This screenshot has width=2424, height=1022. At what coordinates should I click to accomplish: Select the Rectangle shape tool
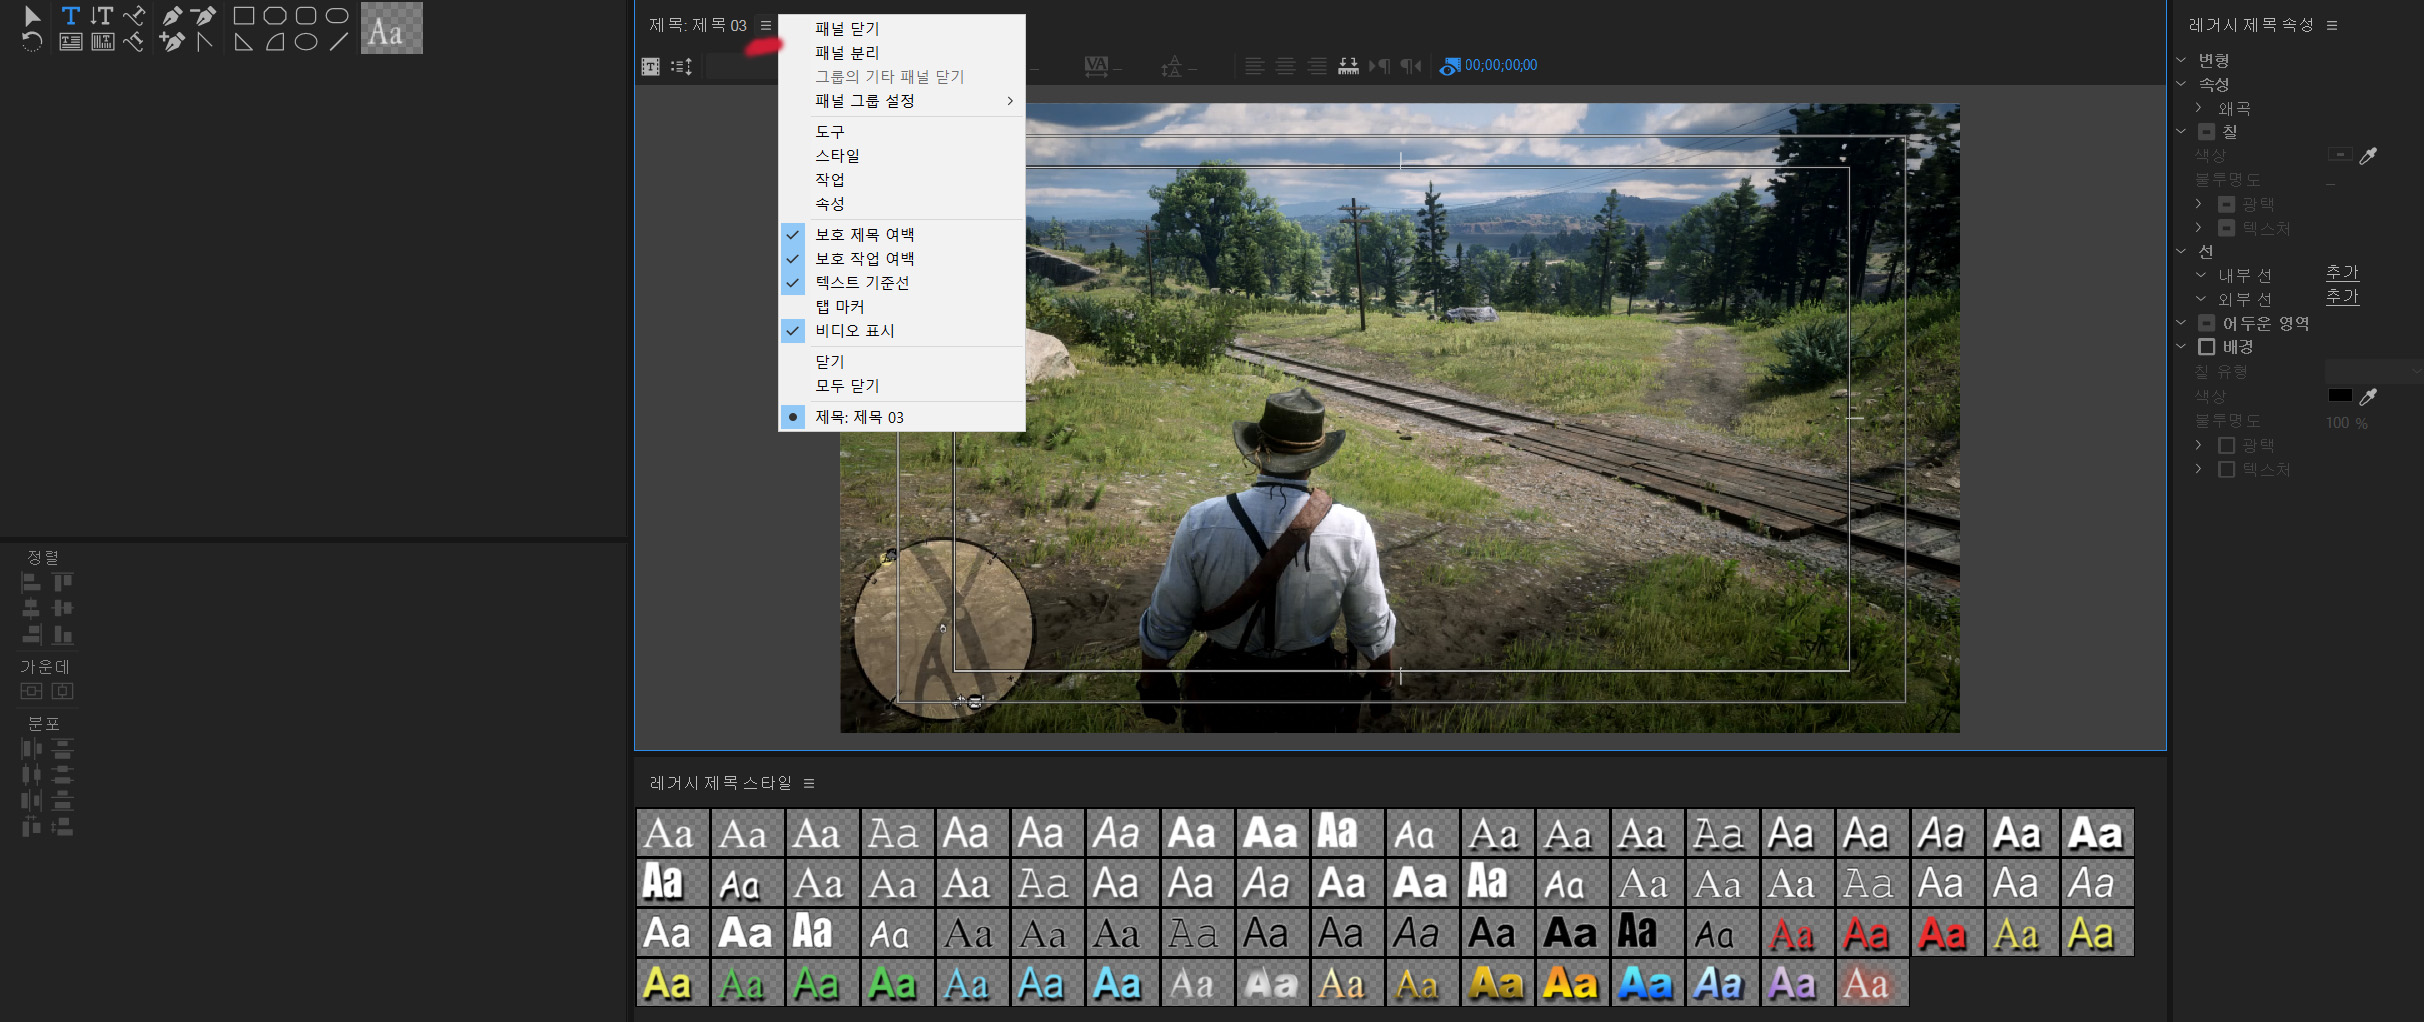pyautogui.click(x=243, y=16)
